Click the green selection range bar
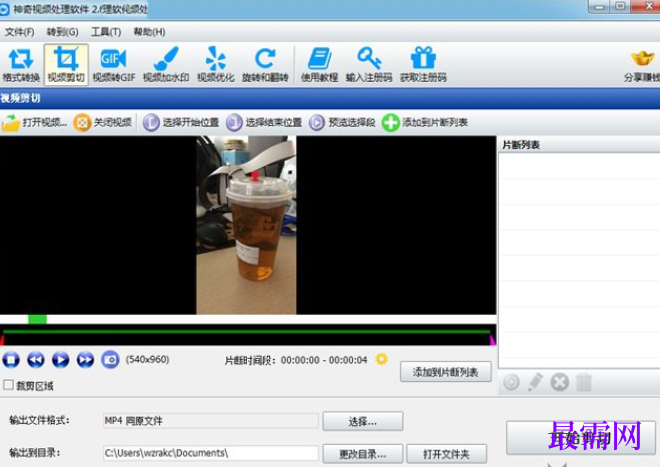The width and height of the screenshot is (660, 467). pos(248,332)
